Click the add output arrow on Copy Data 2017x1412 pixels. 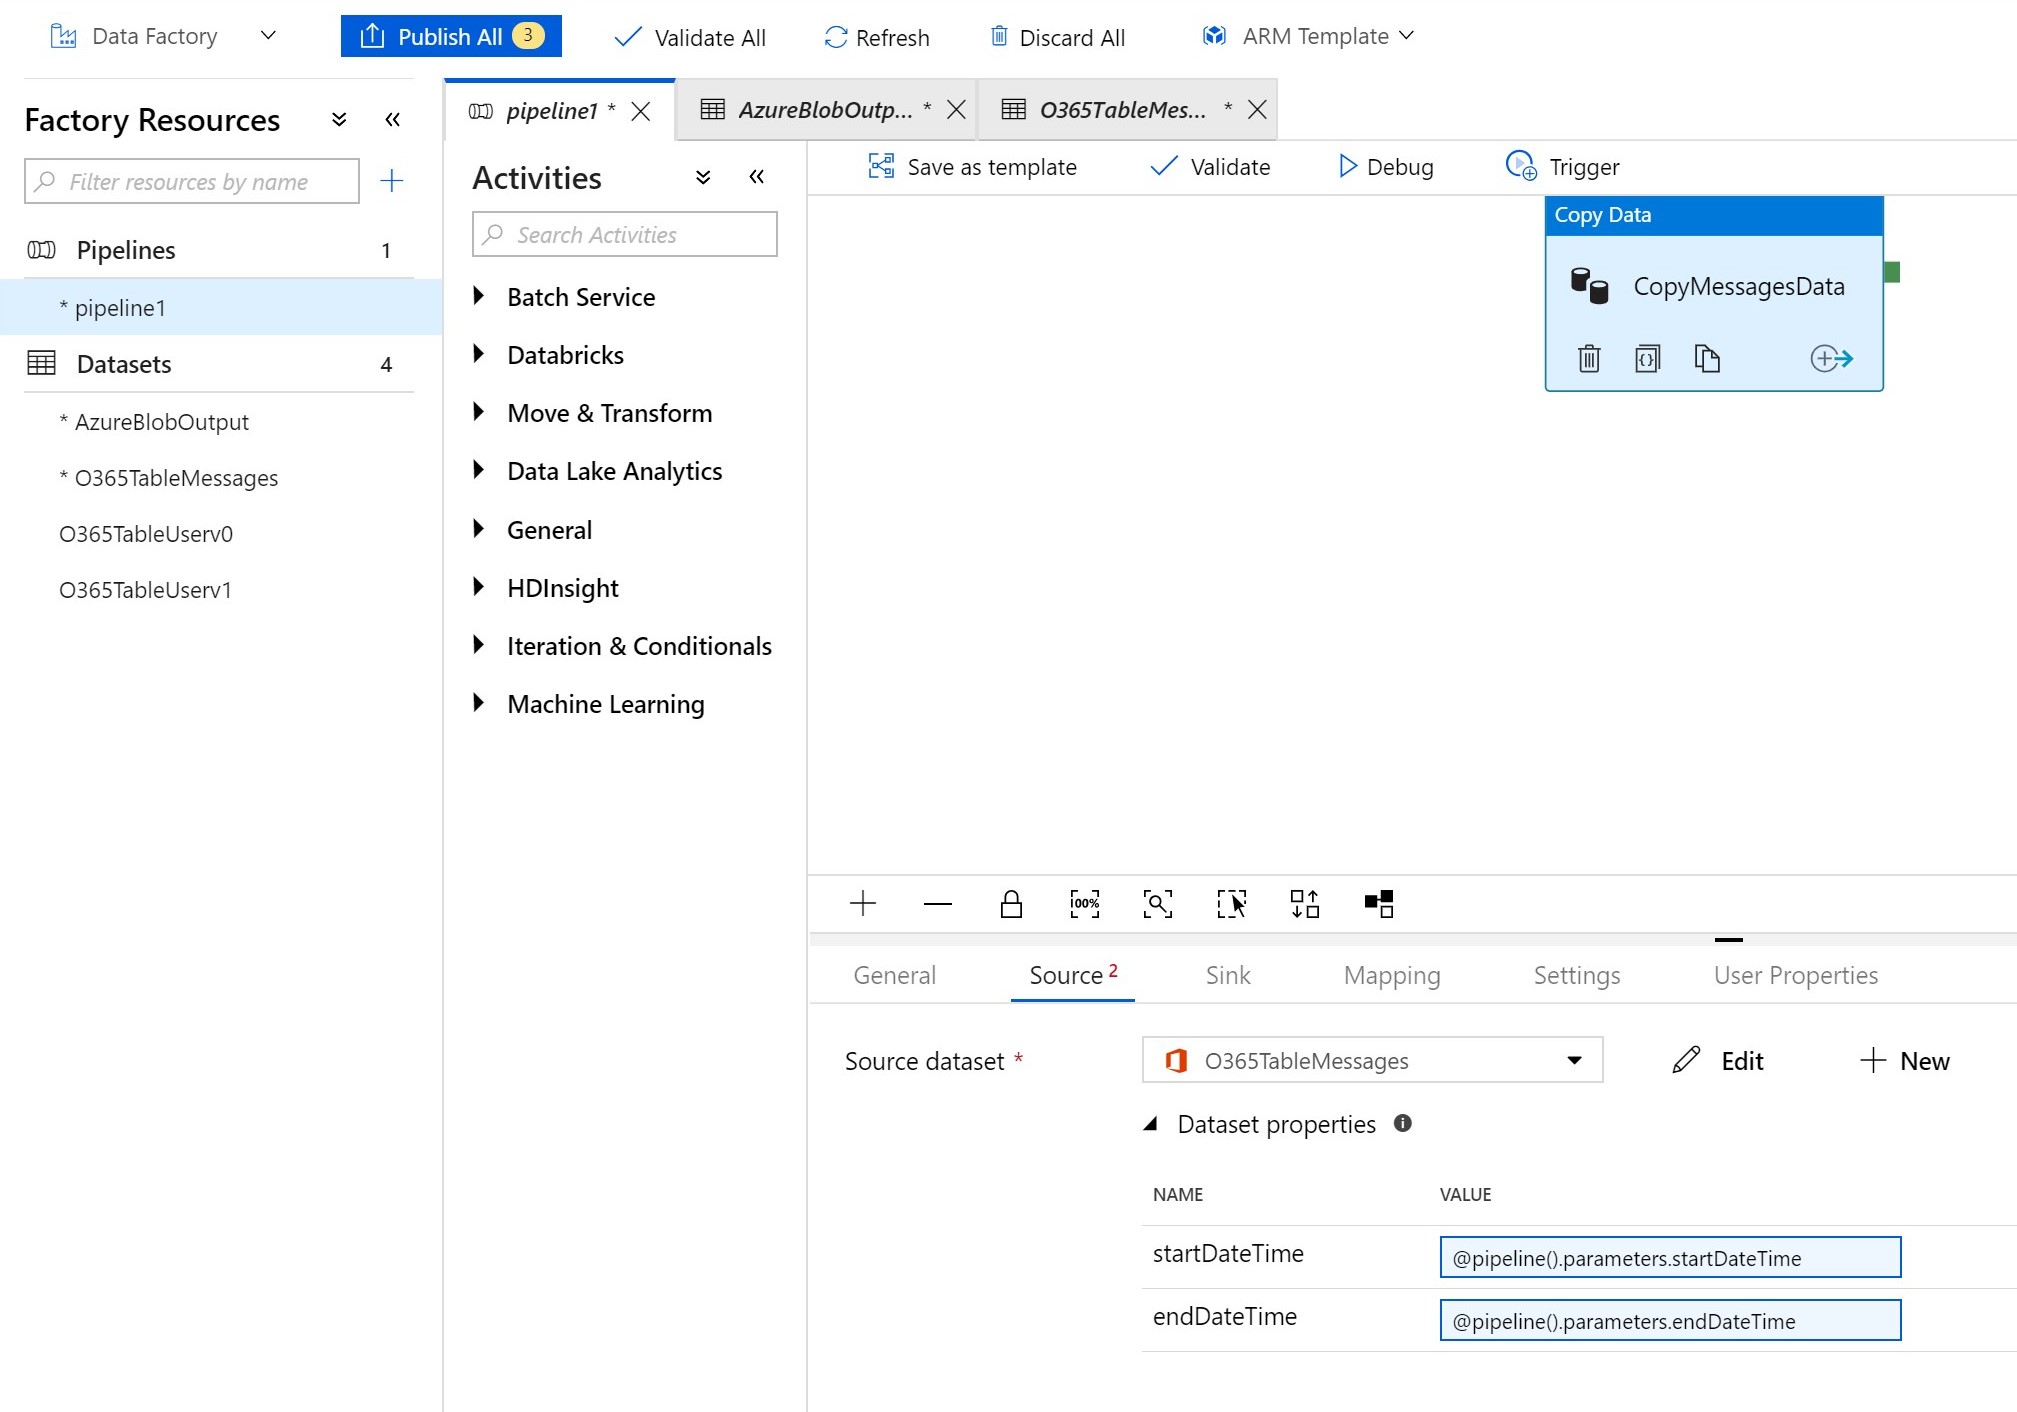(x=1831, y=358)
